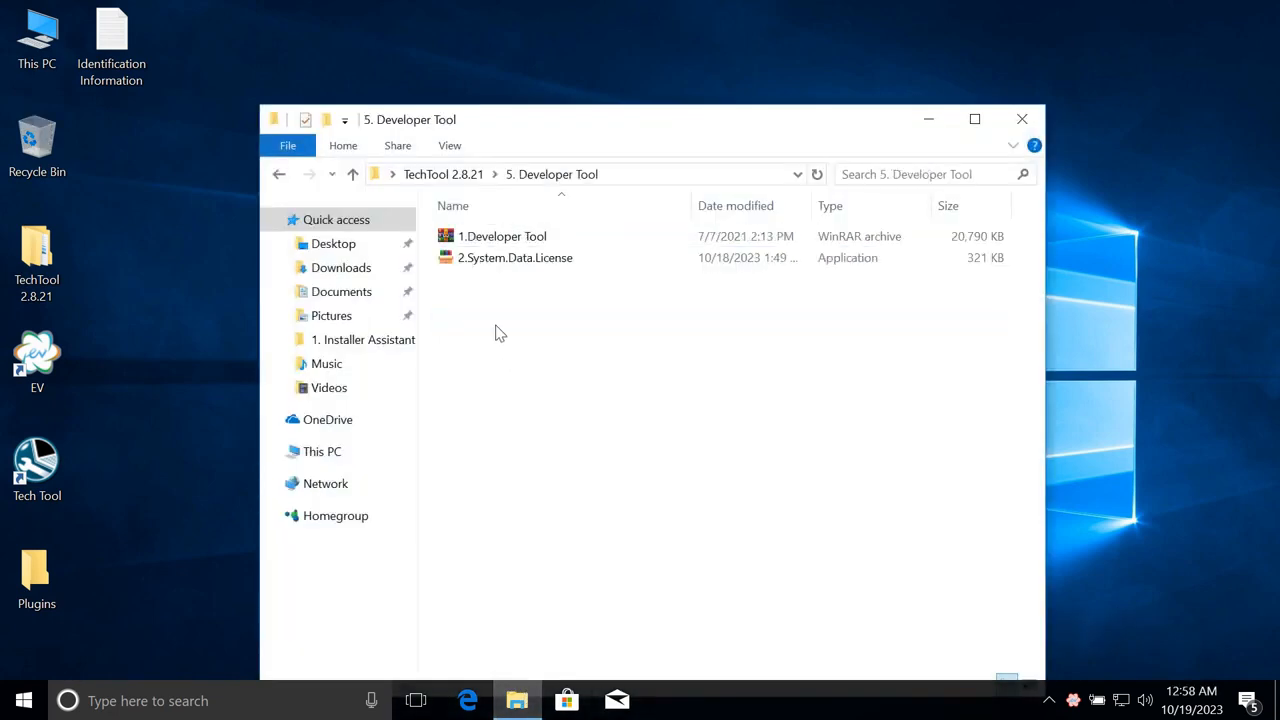Expand the ribbon display options chevron
Image resolution: width=1280 pixels, height=720 pixels.
(1013, 145)
